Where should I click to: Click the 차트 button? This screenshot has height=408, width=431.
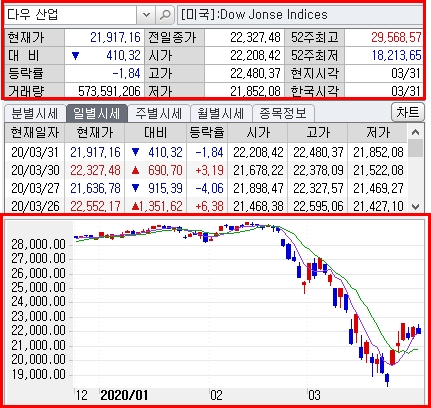pos(408,112)
